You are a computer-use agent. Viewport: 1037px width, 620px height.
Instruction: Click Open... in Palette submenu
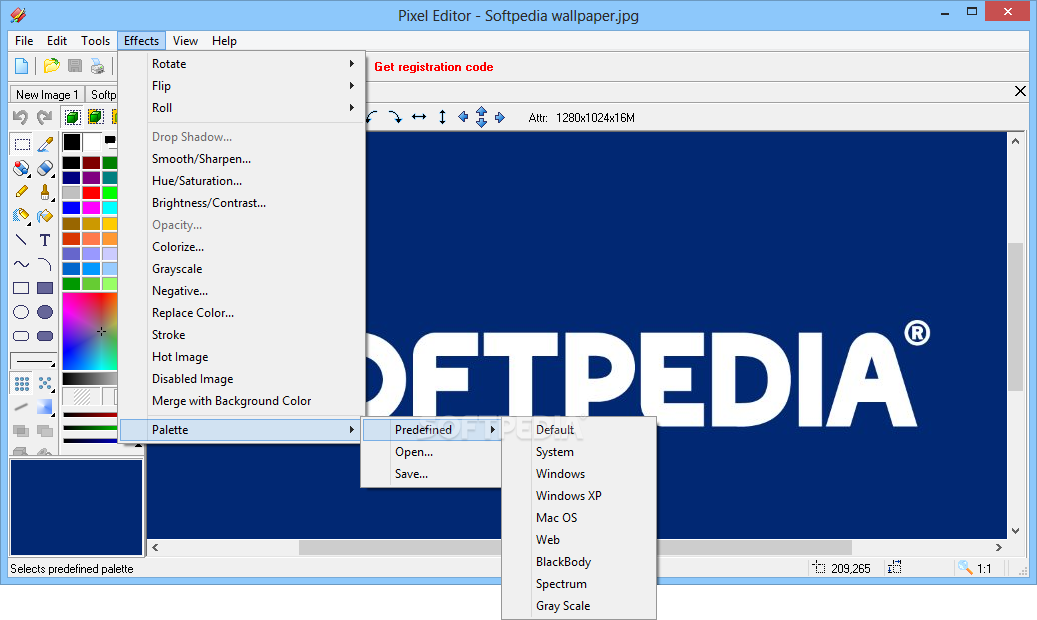tap(432, 452)
